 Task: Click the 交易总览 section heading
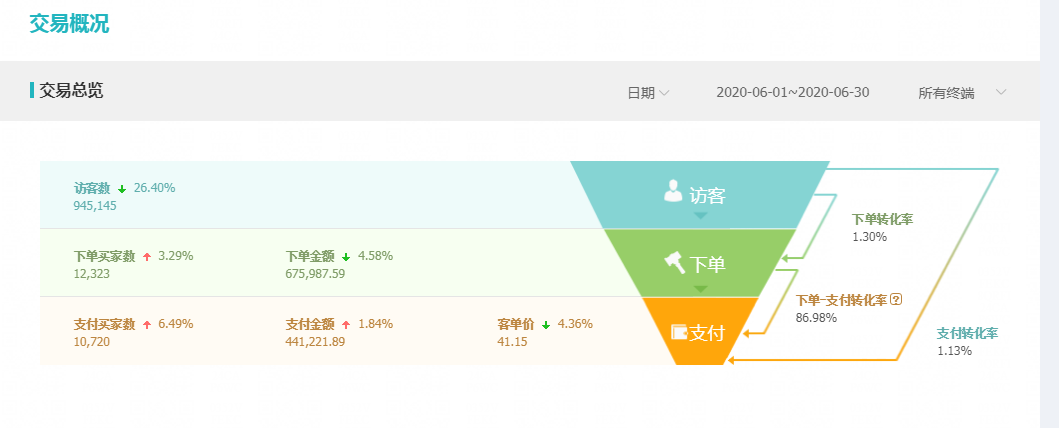pyautogui.click(x=71, y=90)
